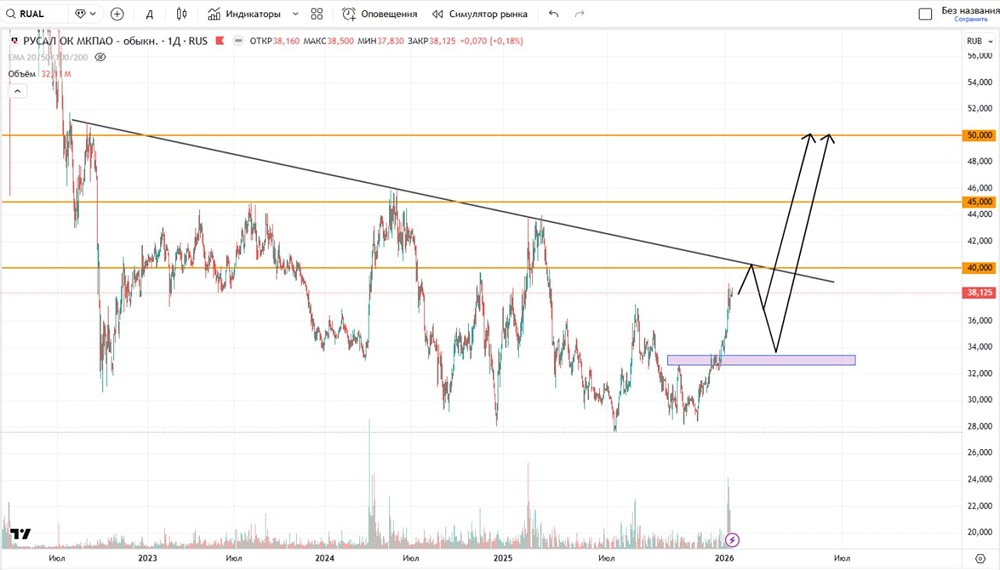The image size is (1000, 570).
Task: Select the purple support zone rectangle
Action: [761, 360]
